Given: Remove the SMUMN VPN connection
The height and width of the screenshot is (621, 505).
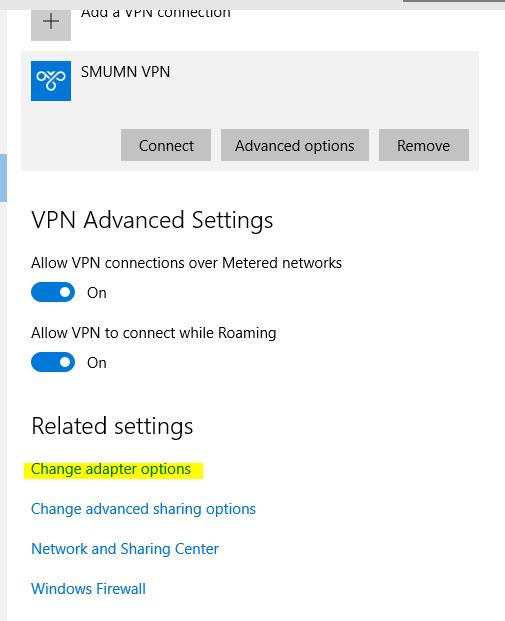Looking at the screenshot, I should pos(424,145).
